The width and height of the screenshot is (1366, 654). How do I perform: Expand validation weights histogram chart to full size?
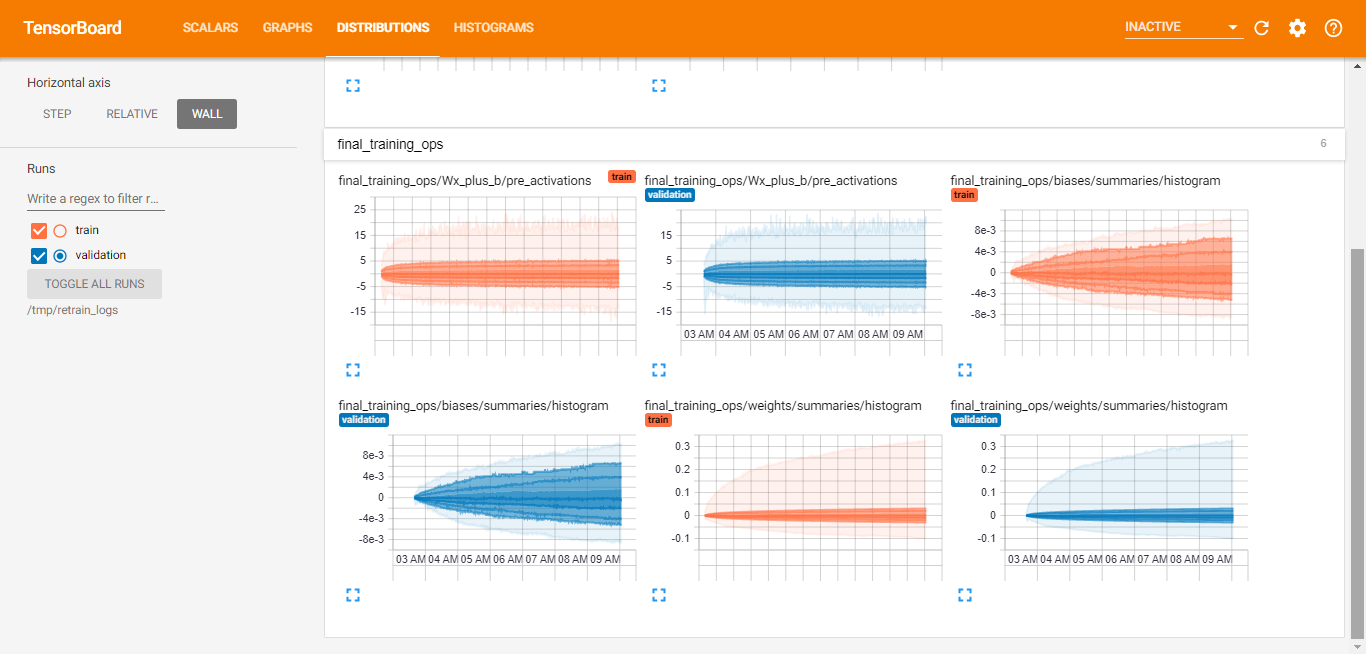964,595
